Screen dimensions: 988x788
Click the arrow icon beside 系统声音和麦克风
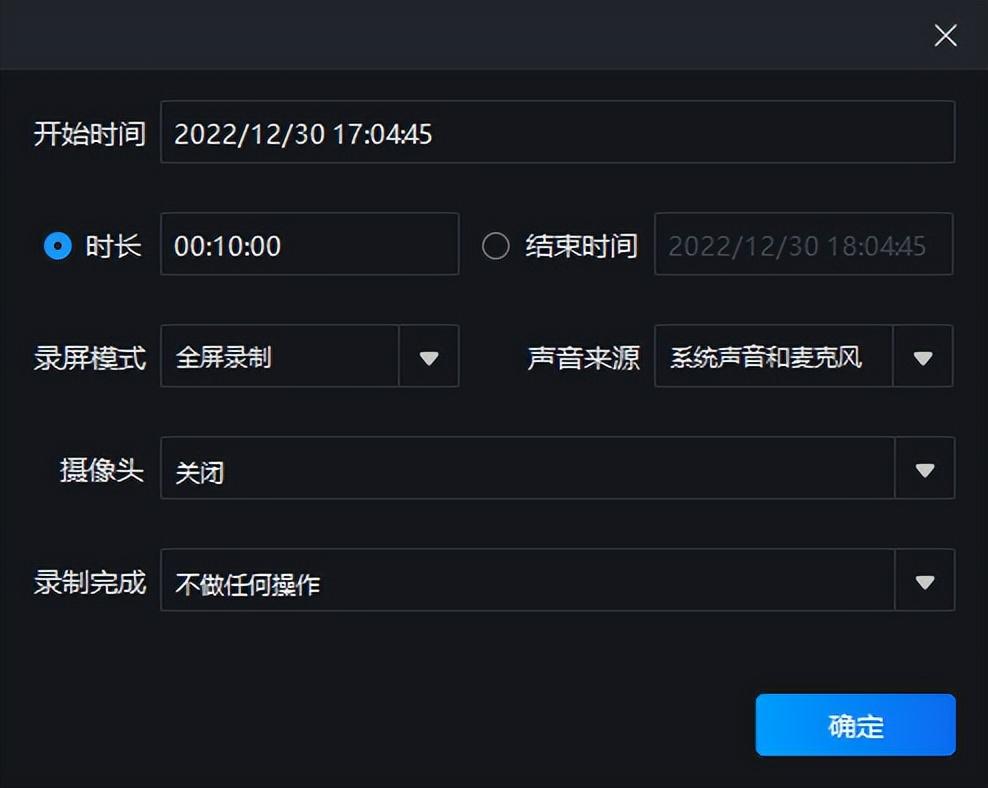(923, 357)
